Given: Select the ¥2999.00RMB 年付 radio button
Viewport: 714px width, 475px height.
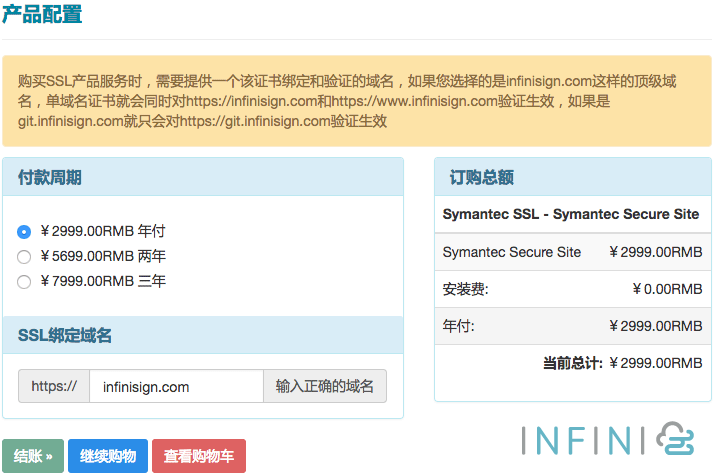Looking at the screenshot, I should click(25, 232).
